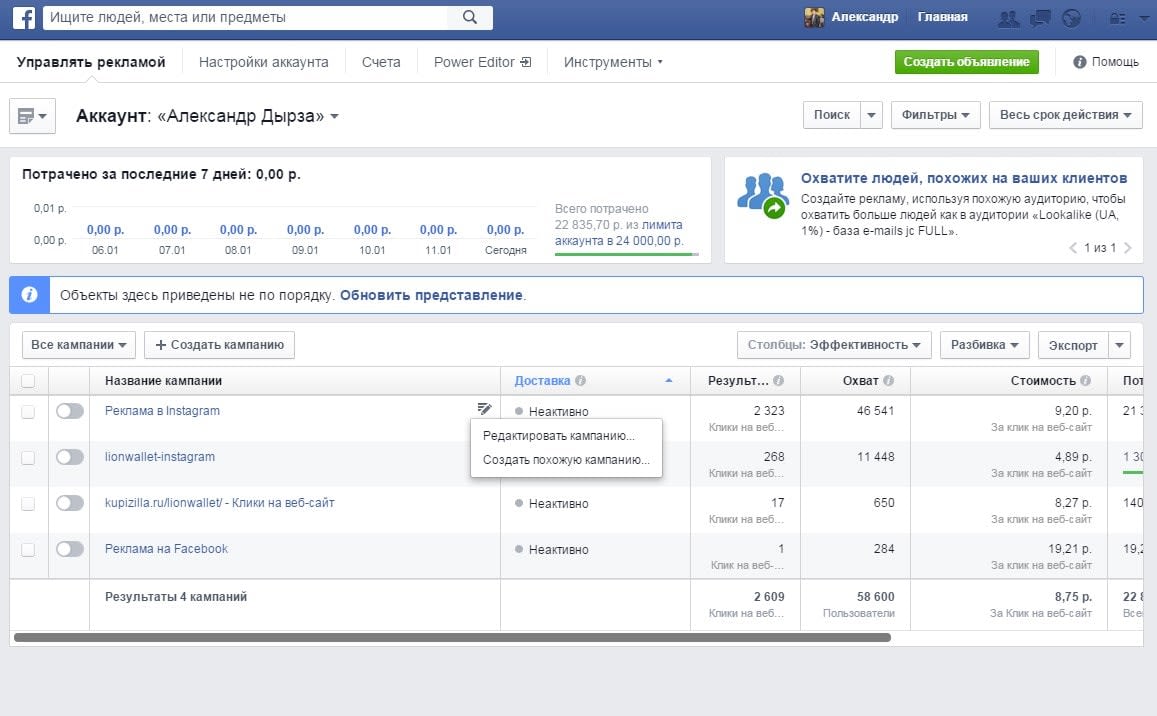Choose Создать похожую кампанию... menu item
1157x716 pixels.
[x=566, y=460]
